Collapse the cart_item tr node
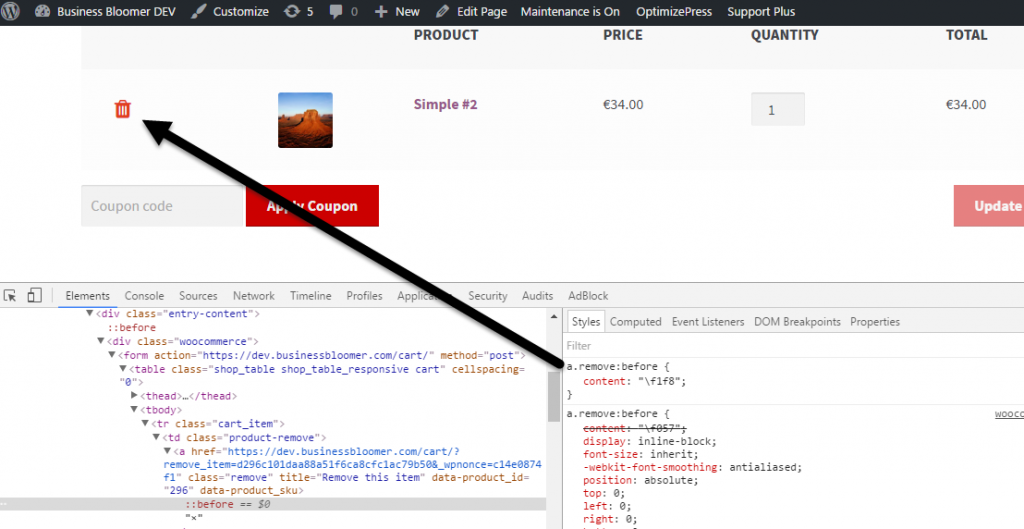 [145, 424]
